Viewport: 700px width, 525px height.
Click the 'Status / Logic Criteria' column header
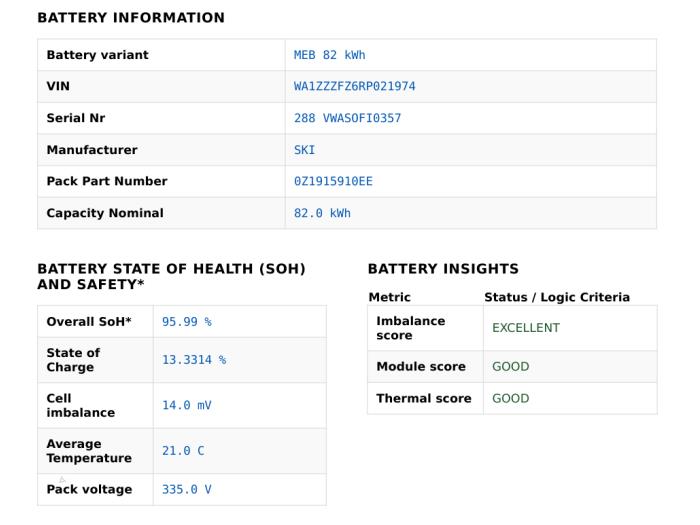pyautogui.click(x=557, y=297)
